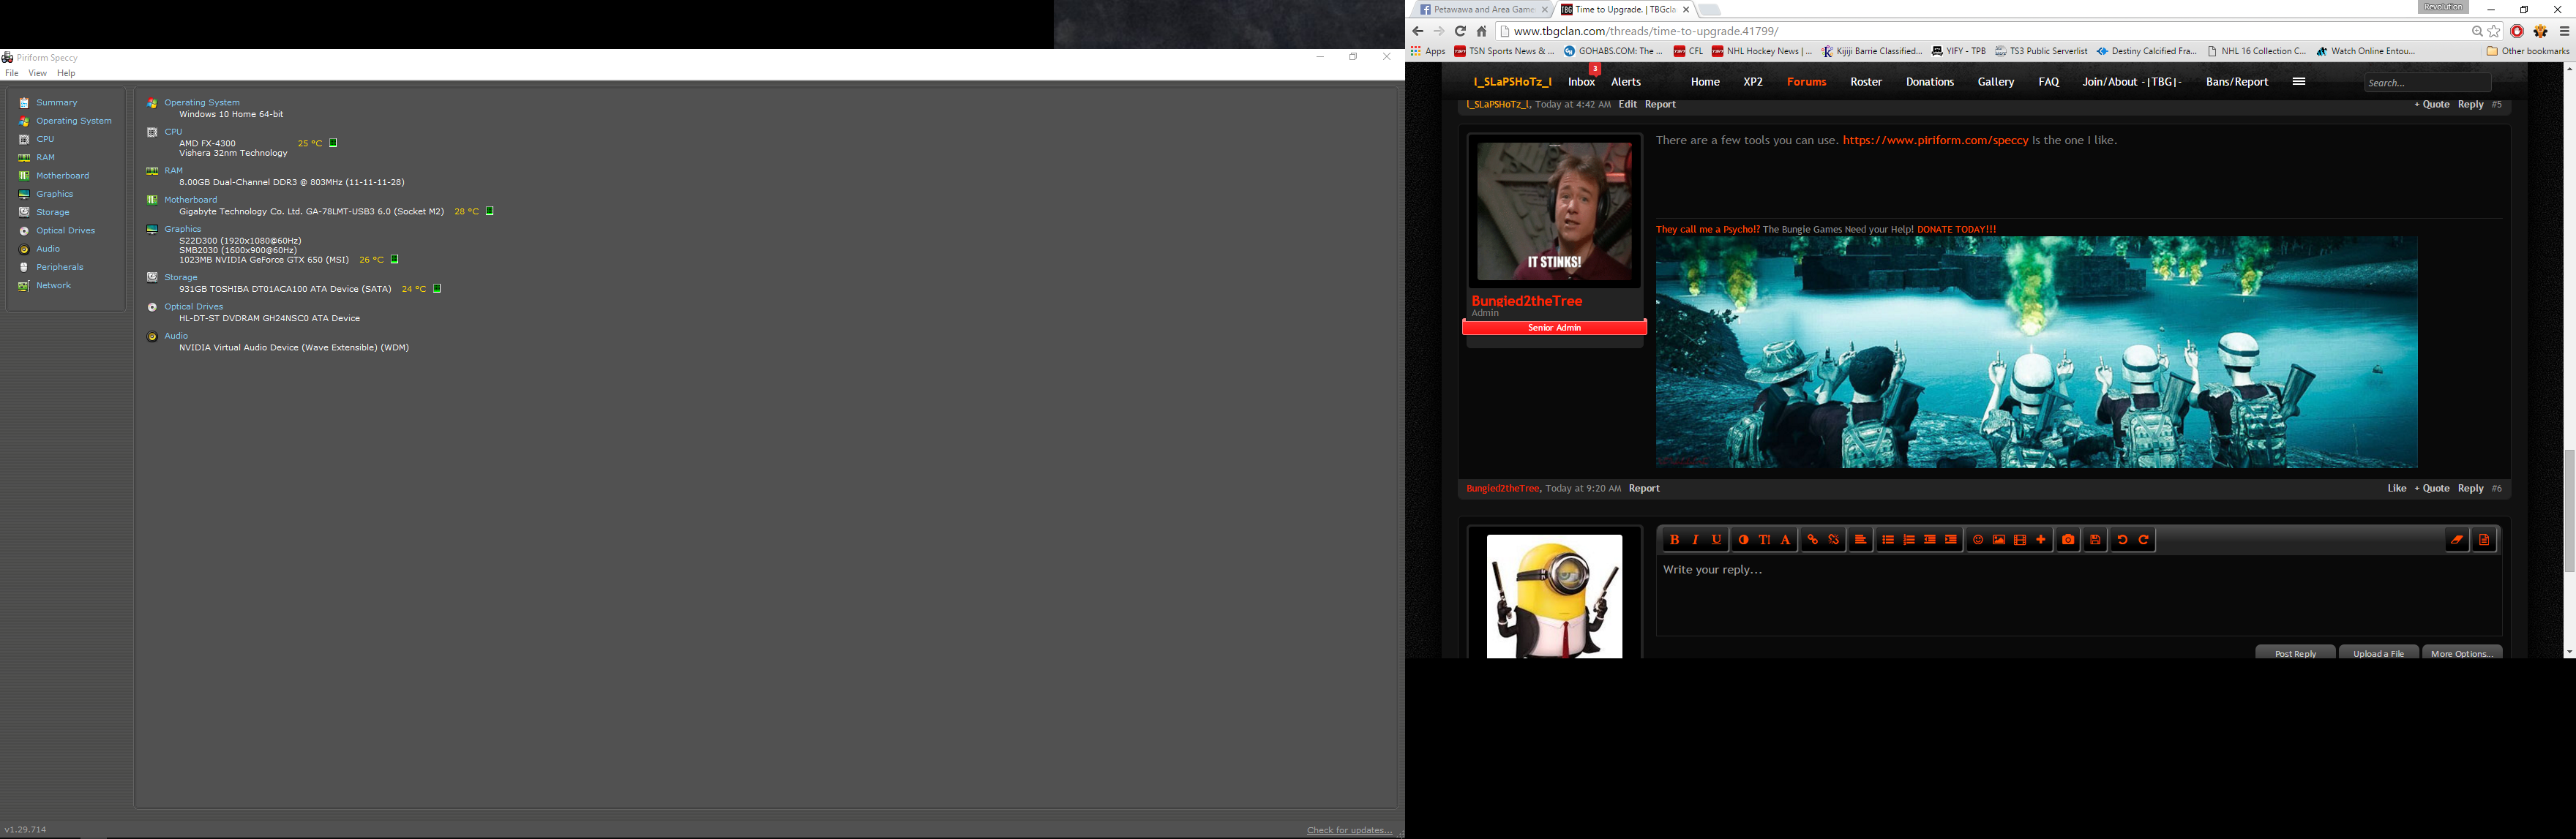
Task: Click the outdent icon in editor toolbar
Action: [x=1929, y=540]
